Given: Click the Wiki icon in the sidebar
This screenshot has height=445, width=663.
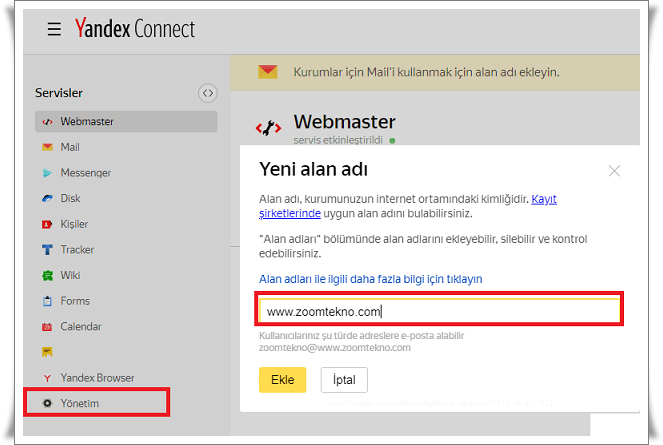Looking at the screenshot, I should (47, 276).
